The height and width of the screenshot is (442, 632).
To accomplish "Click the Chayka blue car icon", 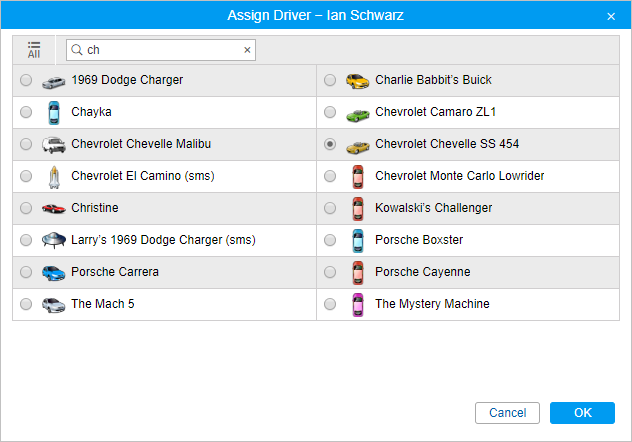I will pyautogui.click(x=53, y=112).
